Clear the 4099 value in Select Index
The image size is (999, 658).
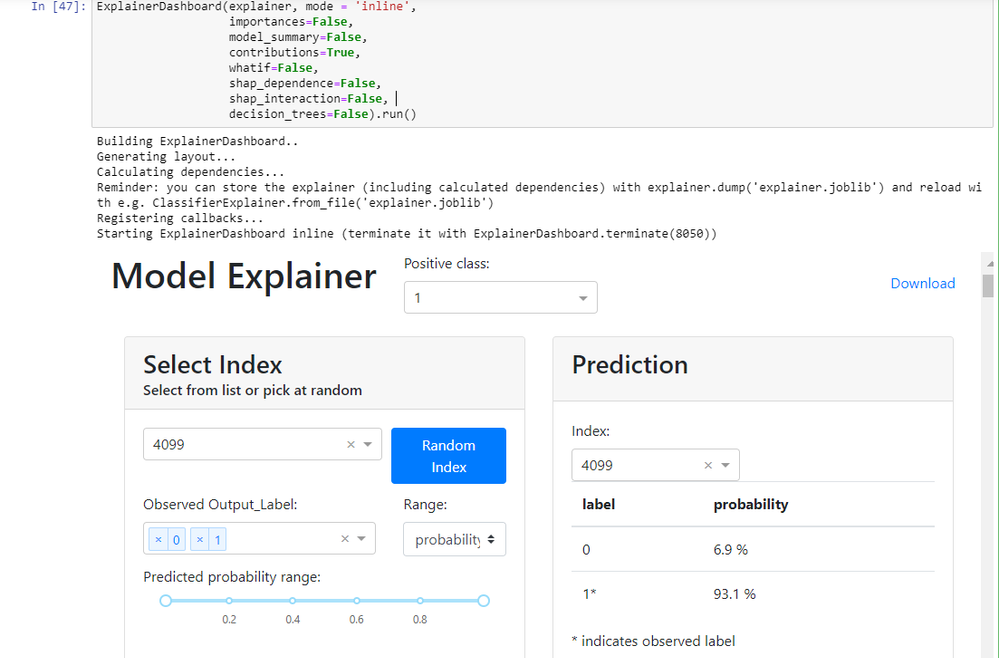click(351, 445)
